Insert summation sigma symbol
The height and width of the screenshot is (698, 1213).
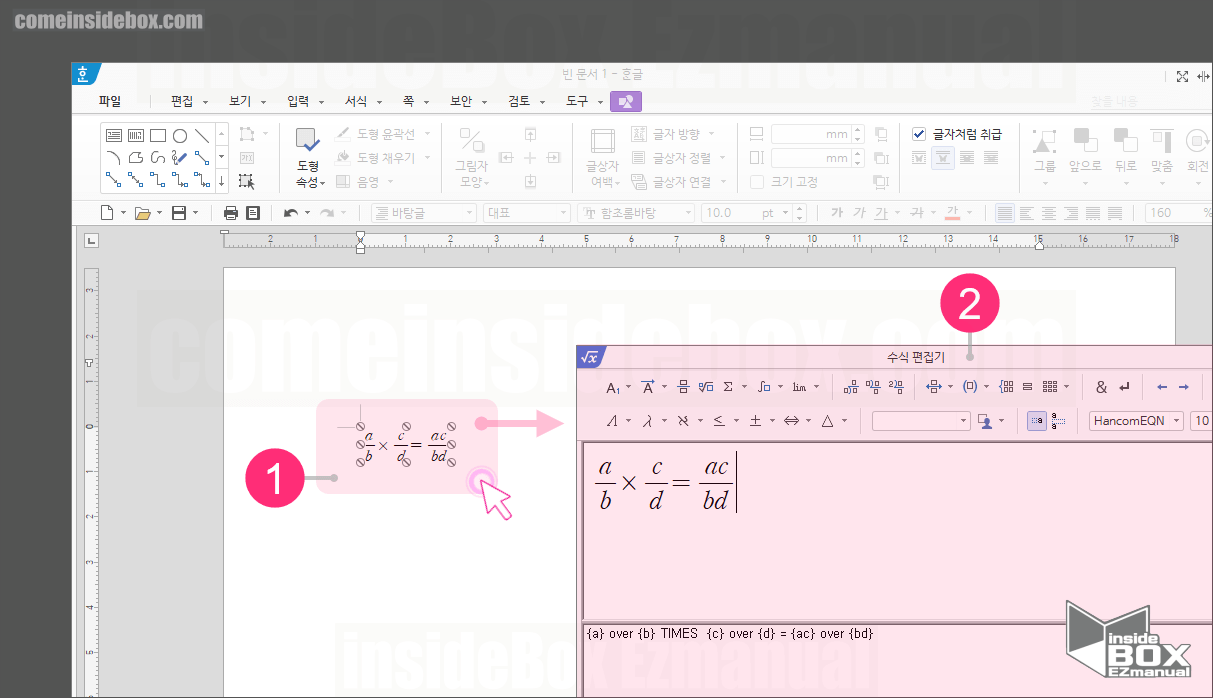[728, 387]
